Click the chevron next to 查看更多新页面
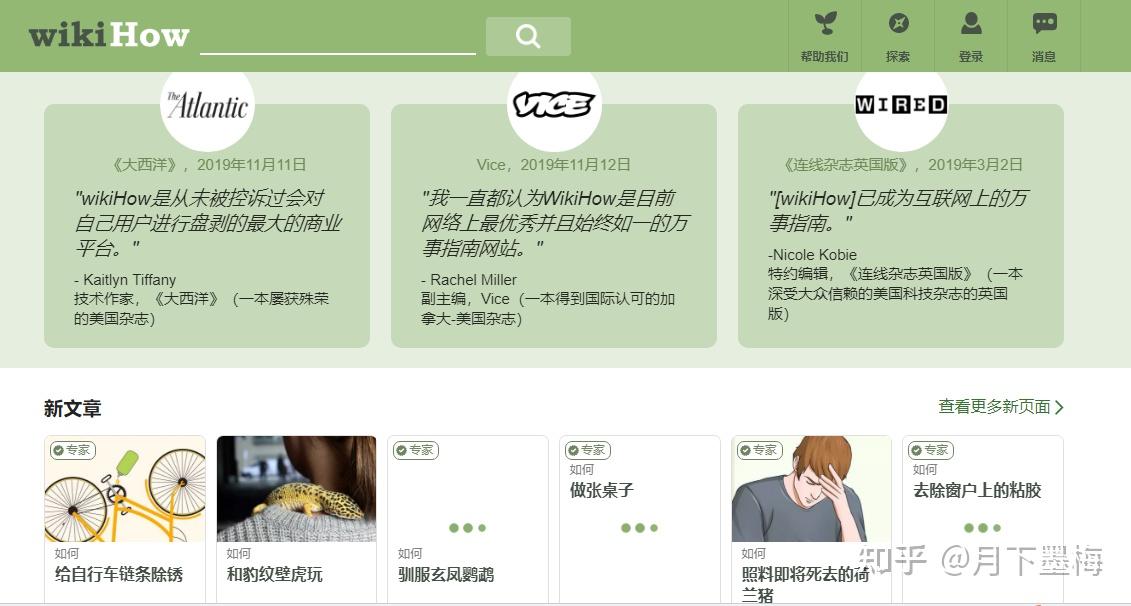Image resolution: width=1131 pixels, height=606 pixels. click(1059, 408)
